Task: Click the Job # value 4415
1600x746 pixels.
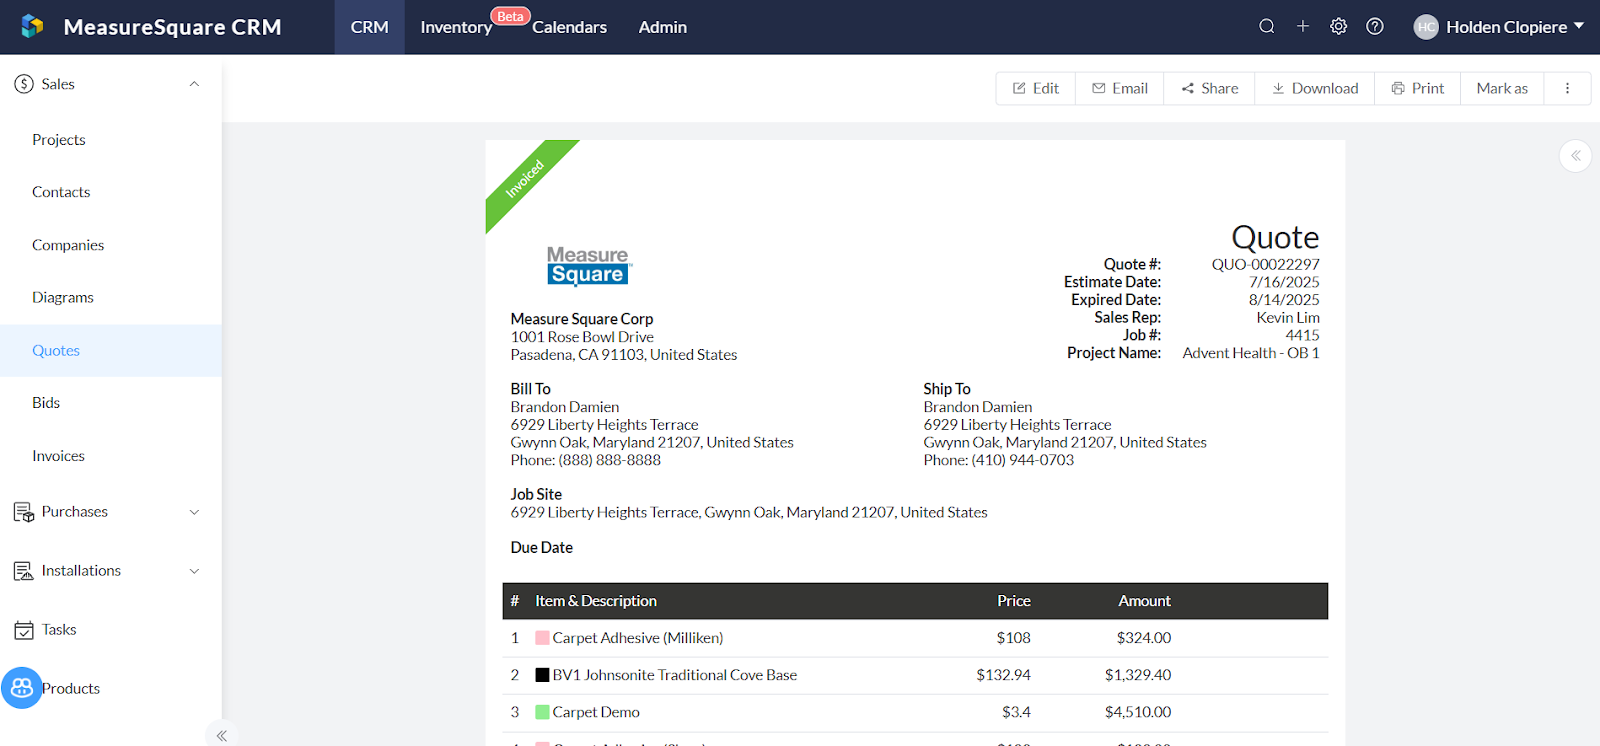Action: [x=1302, y=335]
